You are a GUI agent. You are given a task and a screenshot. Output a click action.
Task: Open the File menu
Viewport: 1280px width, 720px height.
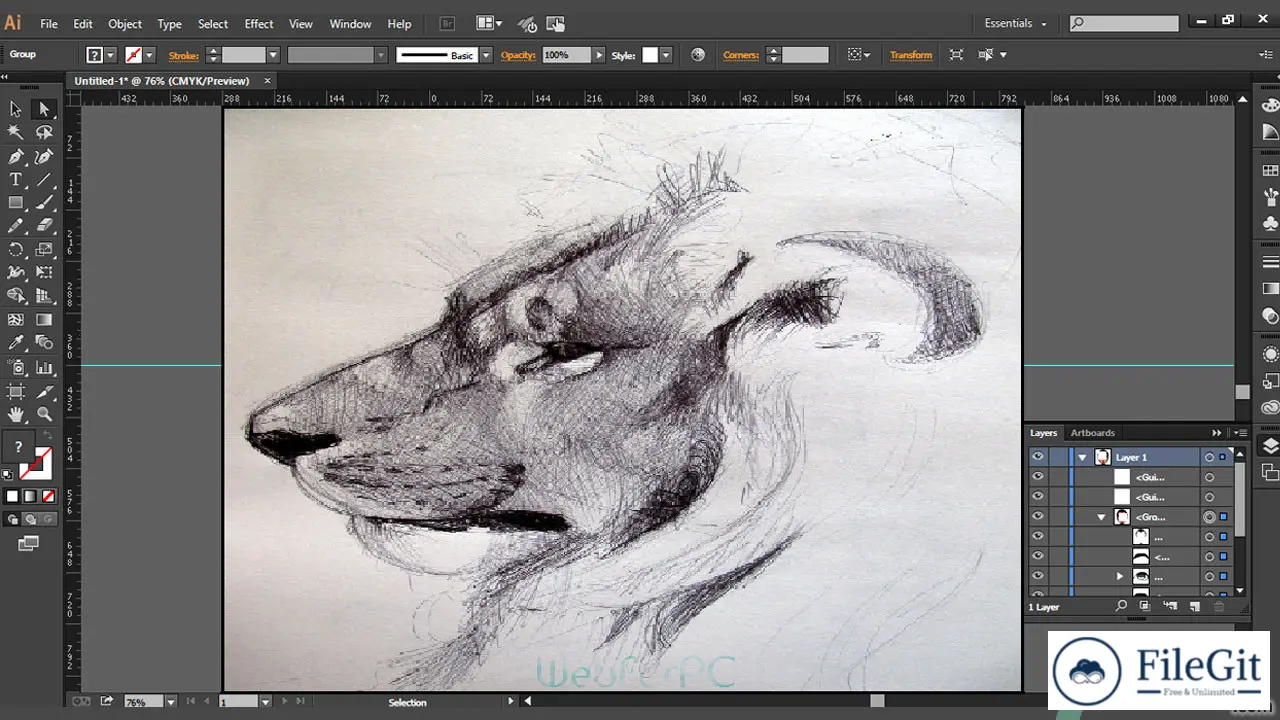pos(48,23)
